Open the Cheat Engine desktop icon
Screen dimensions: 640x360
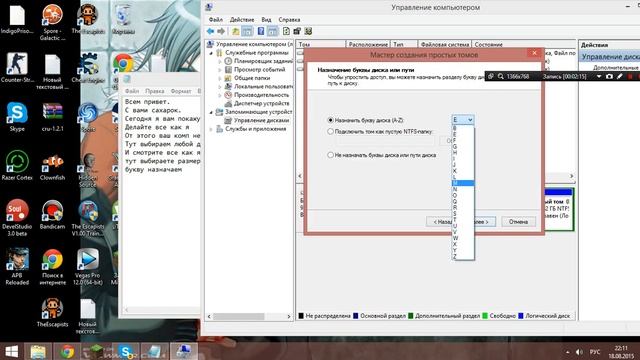(x=89, y=67)
